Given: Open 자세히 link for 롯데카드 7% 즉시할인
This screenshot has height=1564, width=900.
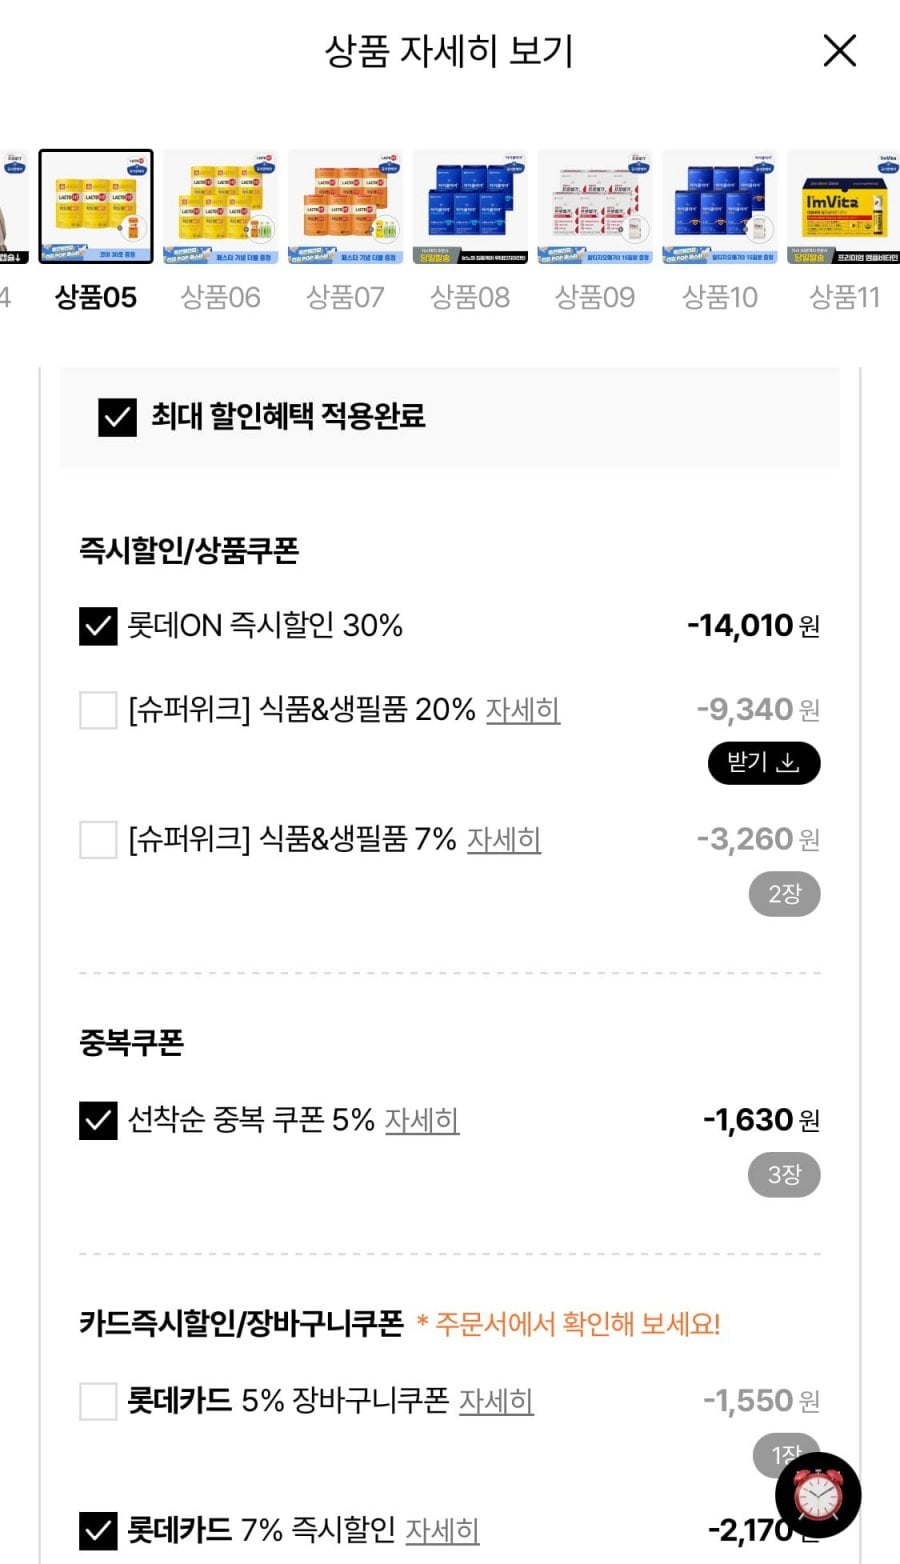Looking at the screenshot, I should click(x=442, y=1530).
